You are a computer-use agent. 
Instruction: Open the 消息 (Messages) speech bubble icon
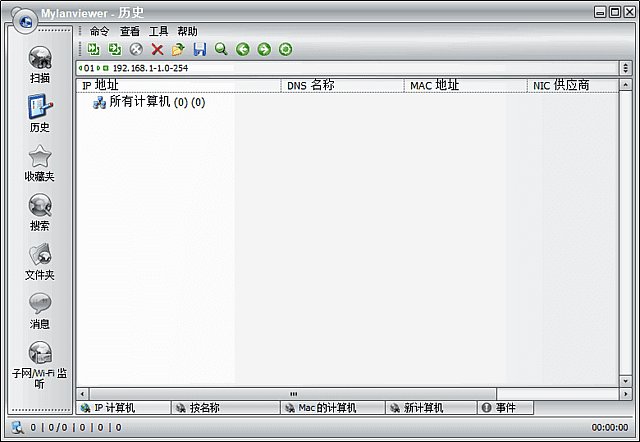pos(40,303)
